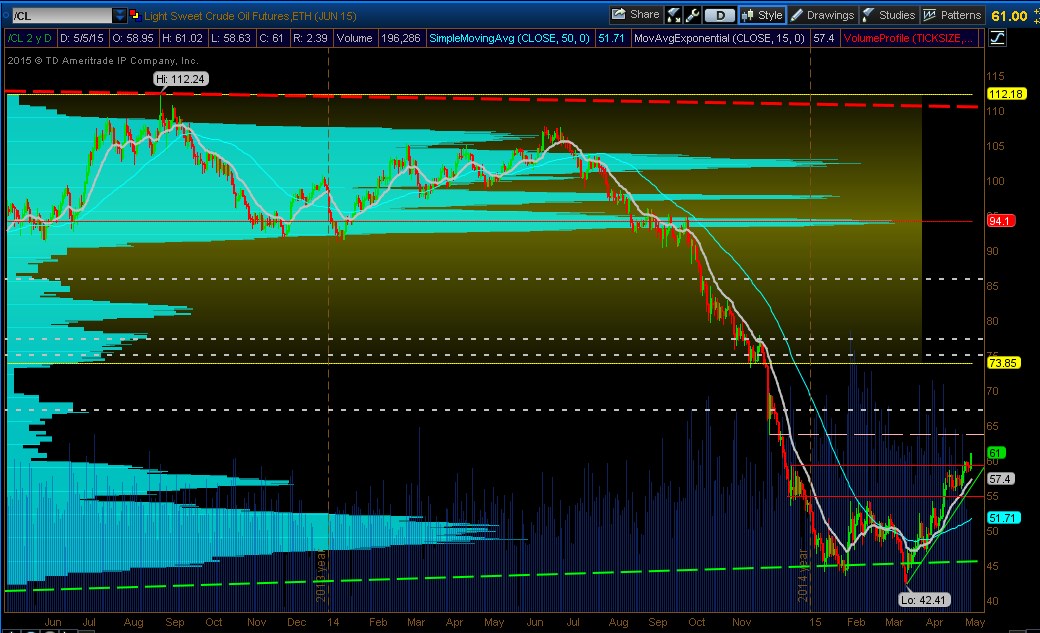Open the quick study flask icon
The height and width of the screenshot is (633, 1040).
675,15
